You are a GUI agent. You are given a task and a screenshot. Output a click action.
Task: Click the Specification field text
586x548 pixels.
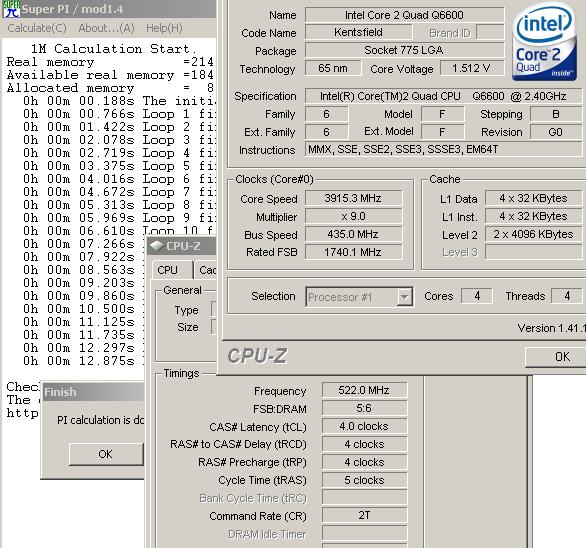point(443,96)
